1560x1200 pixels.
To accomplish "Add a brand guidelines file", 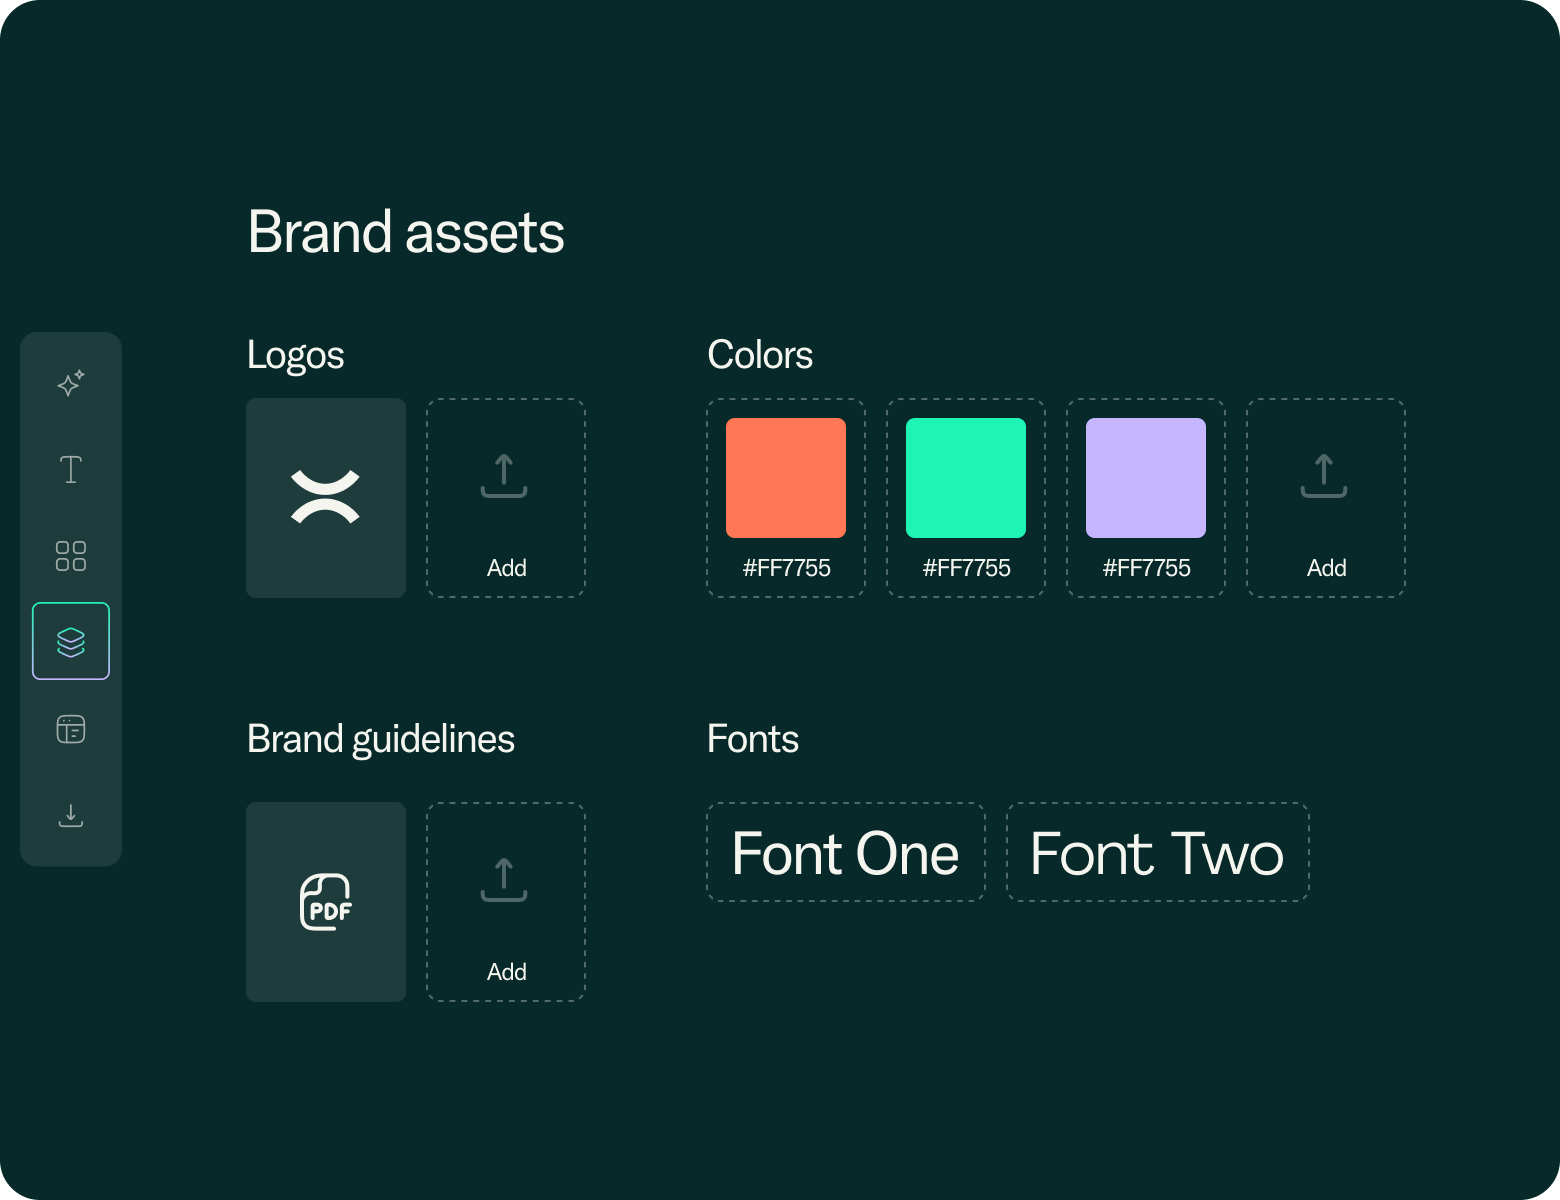I will tap(506, 902).
